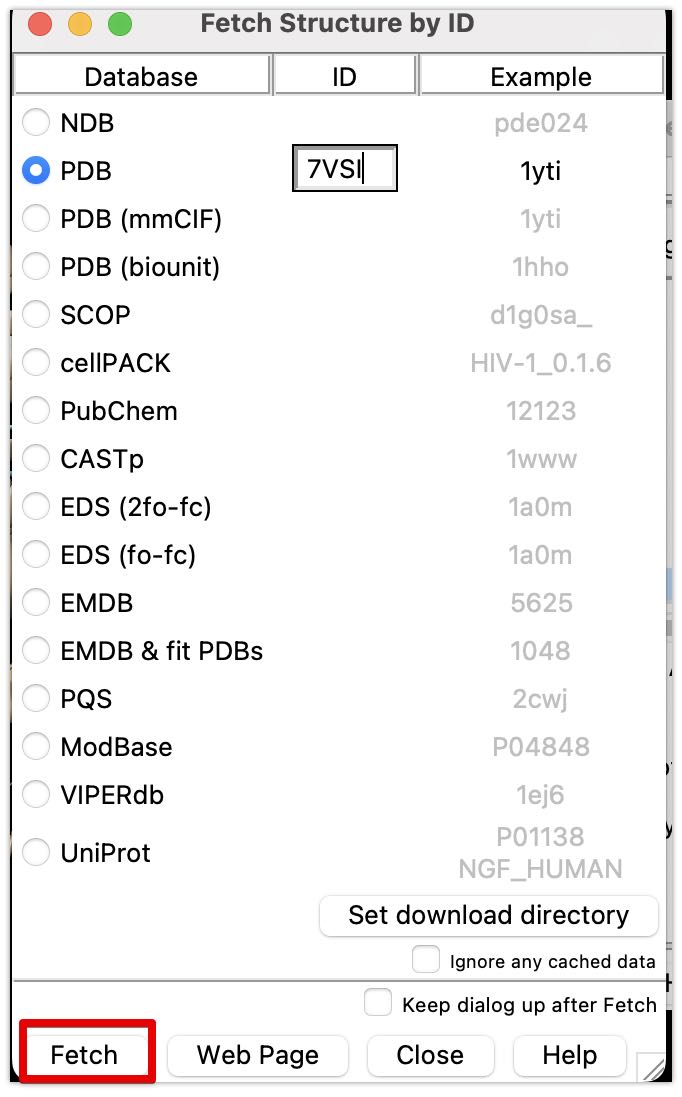The height and width of the screenshot is (1097, 682).
Task: Click Set download directory
Action: coord(488,915)
